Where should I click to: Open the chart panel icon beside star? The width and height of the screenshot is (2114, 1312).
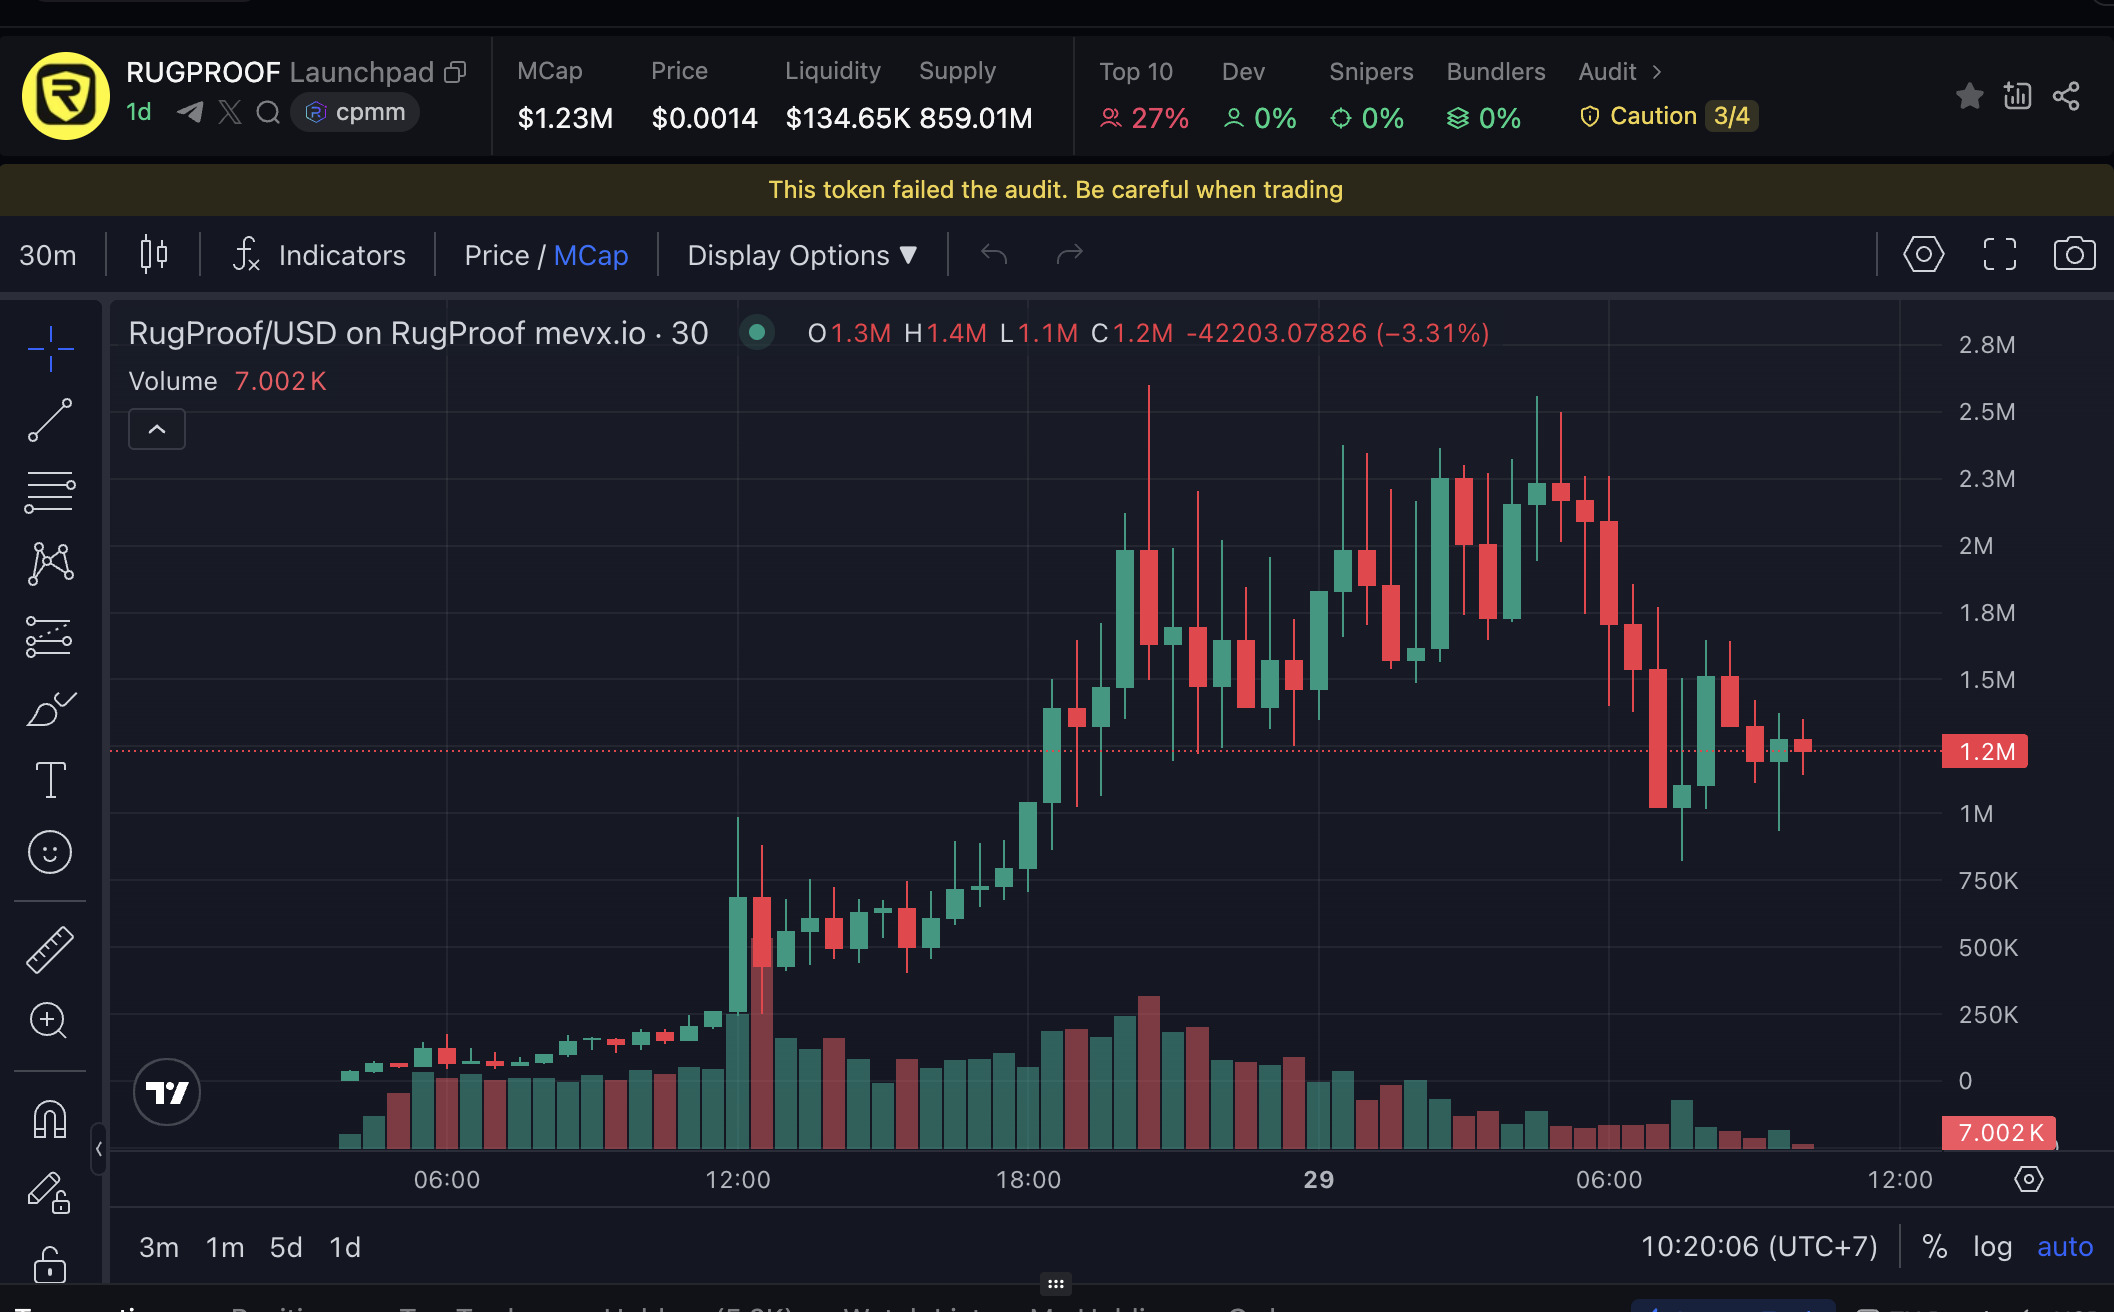pyautogui.click(x=2018, y=96)
